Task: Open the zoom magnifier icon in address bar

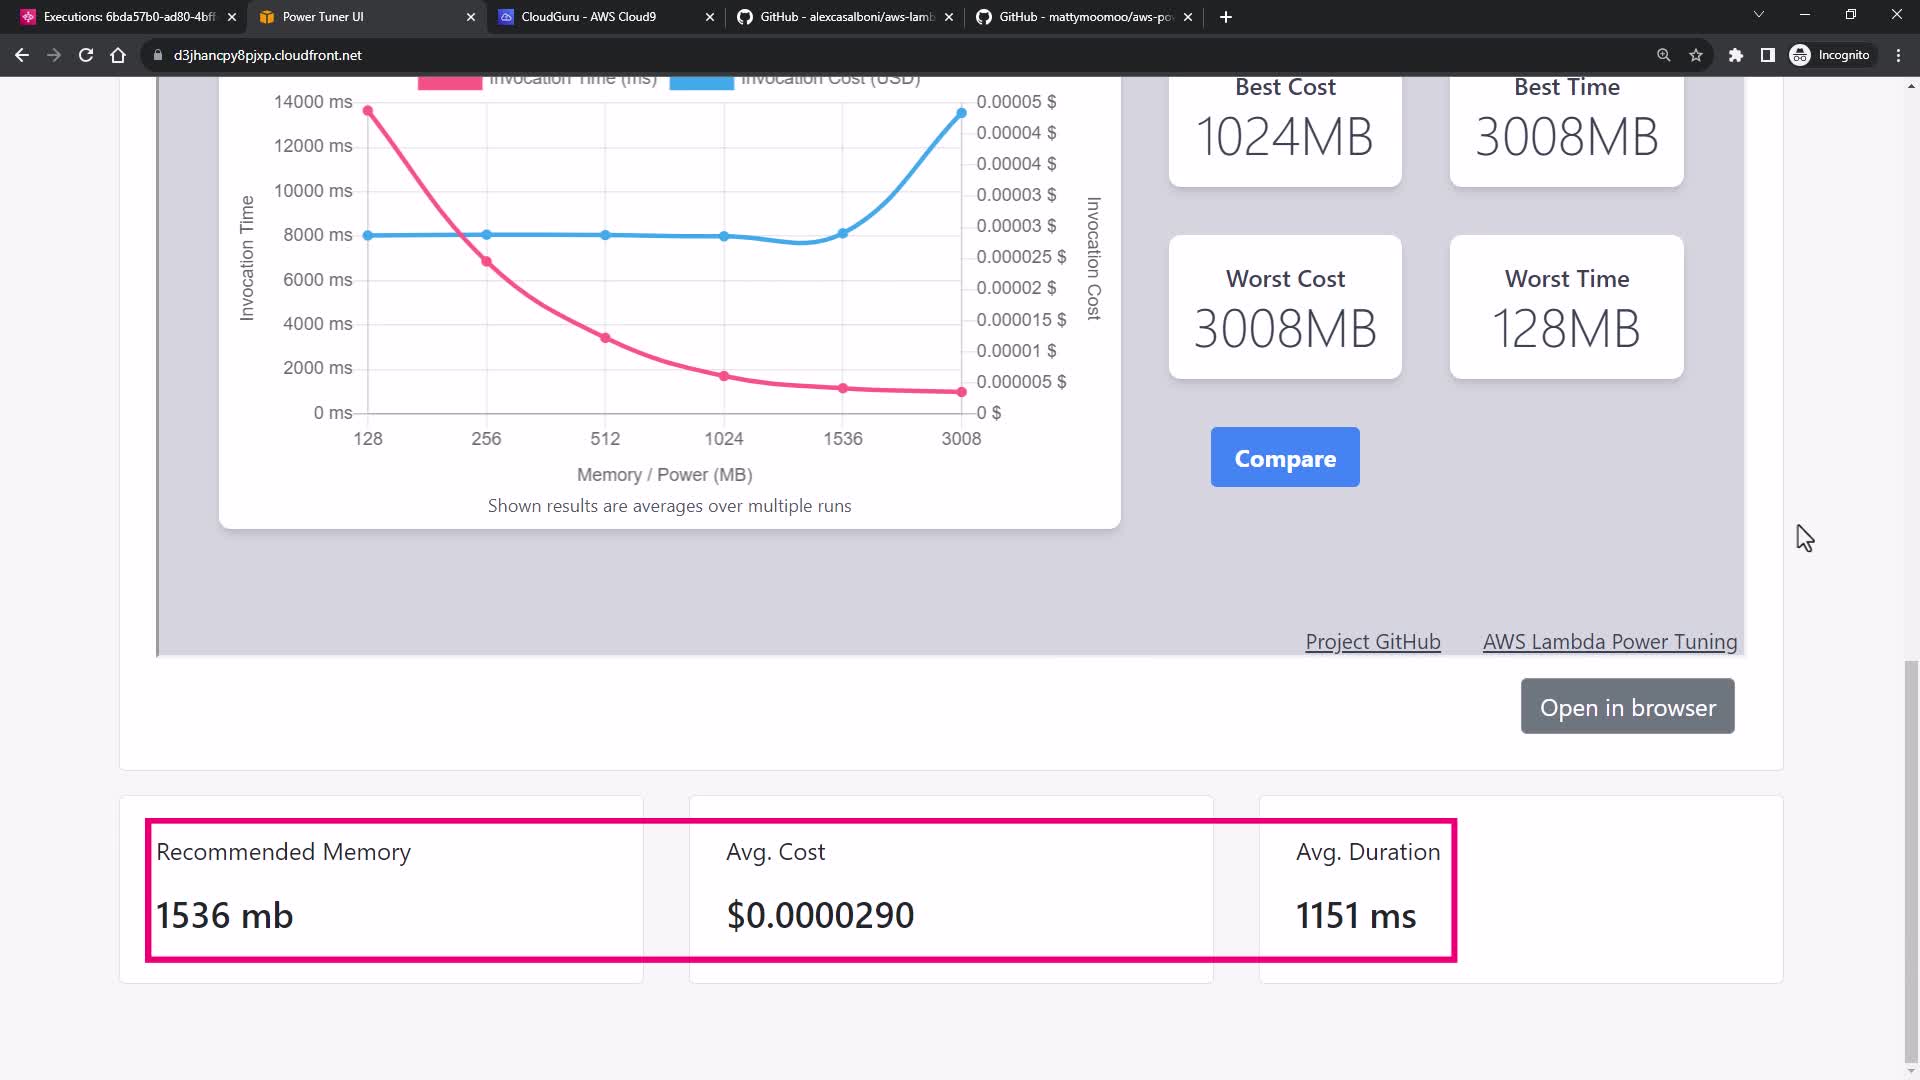Action: 1664,55
